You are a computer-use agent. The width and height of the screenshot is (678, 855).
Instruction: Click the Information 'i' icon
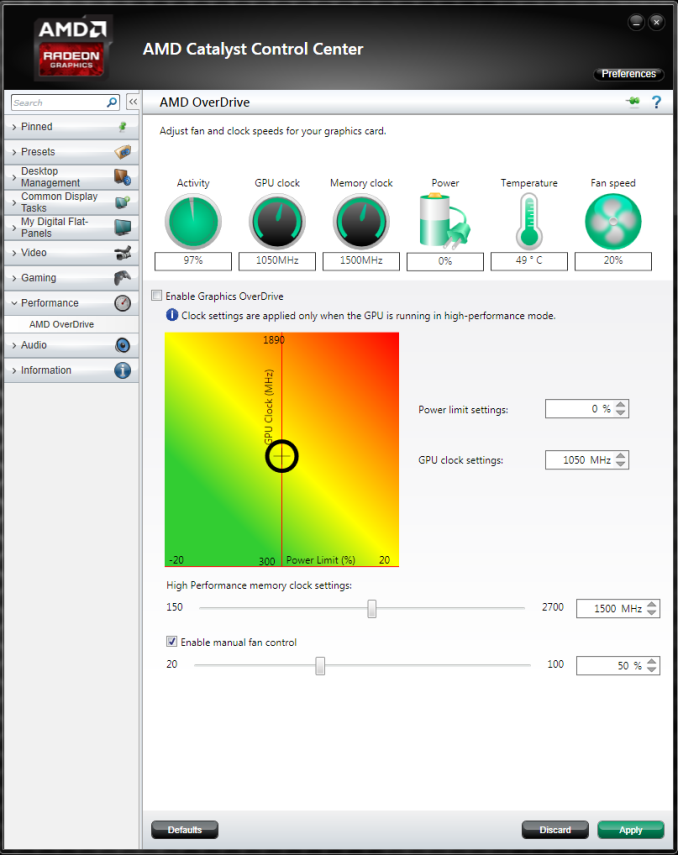[x=123, y=370]
